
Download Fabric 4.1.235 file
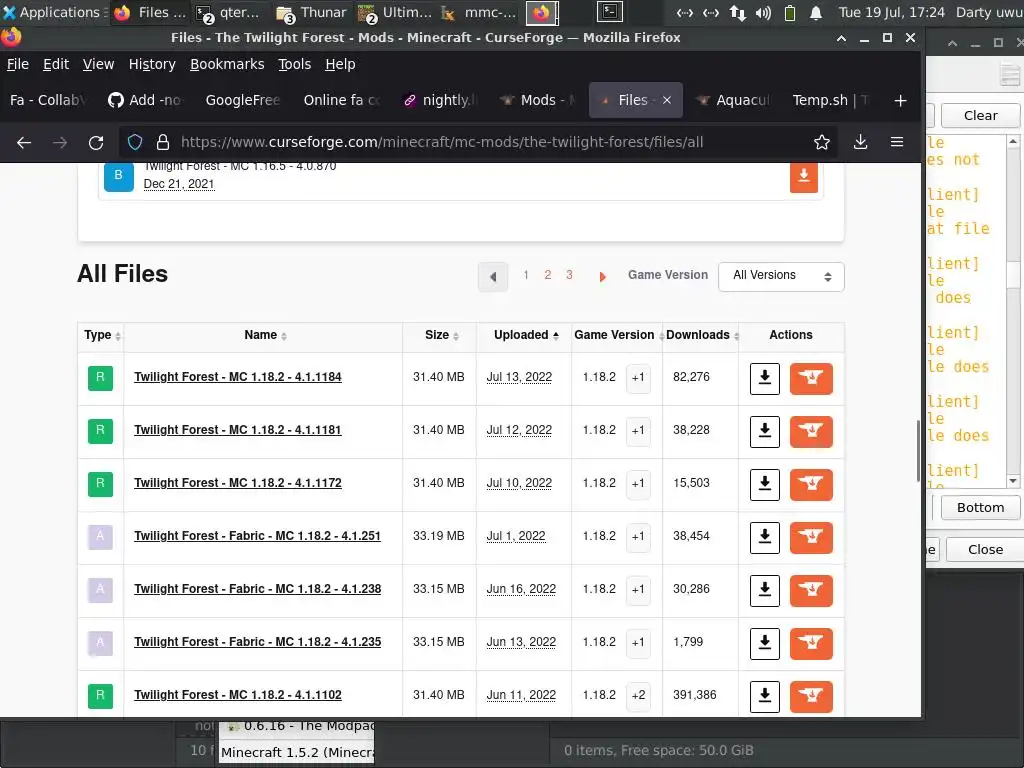765,643
